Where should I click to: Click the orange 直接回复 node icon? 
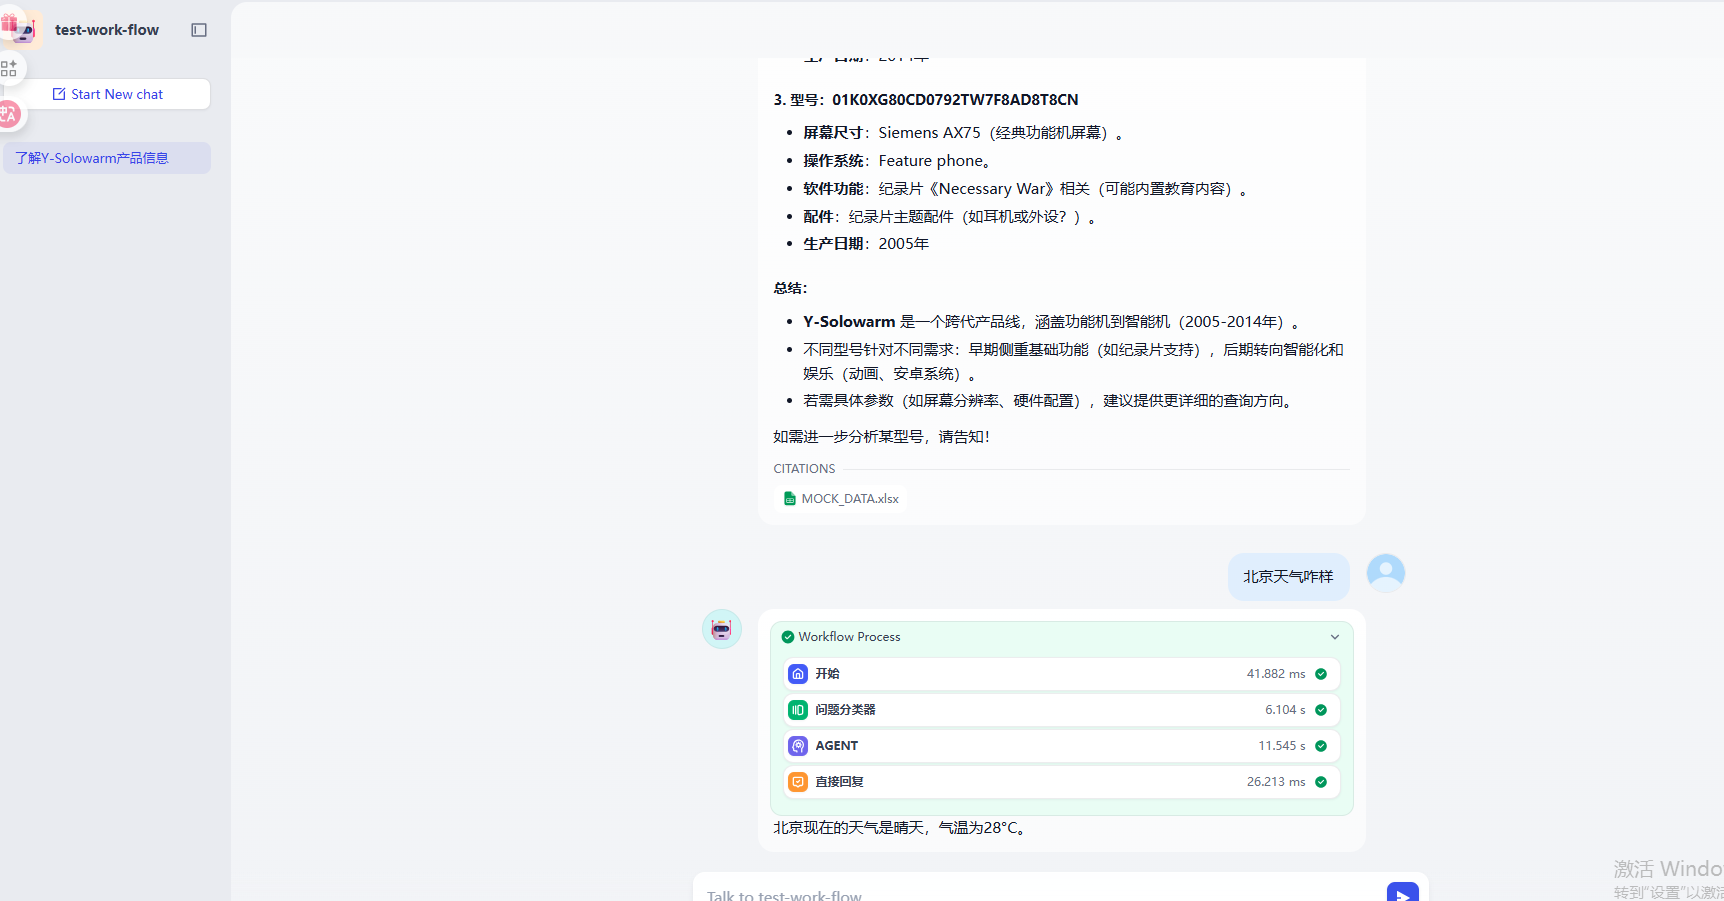798,782
